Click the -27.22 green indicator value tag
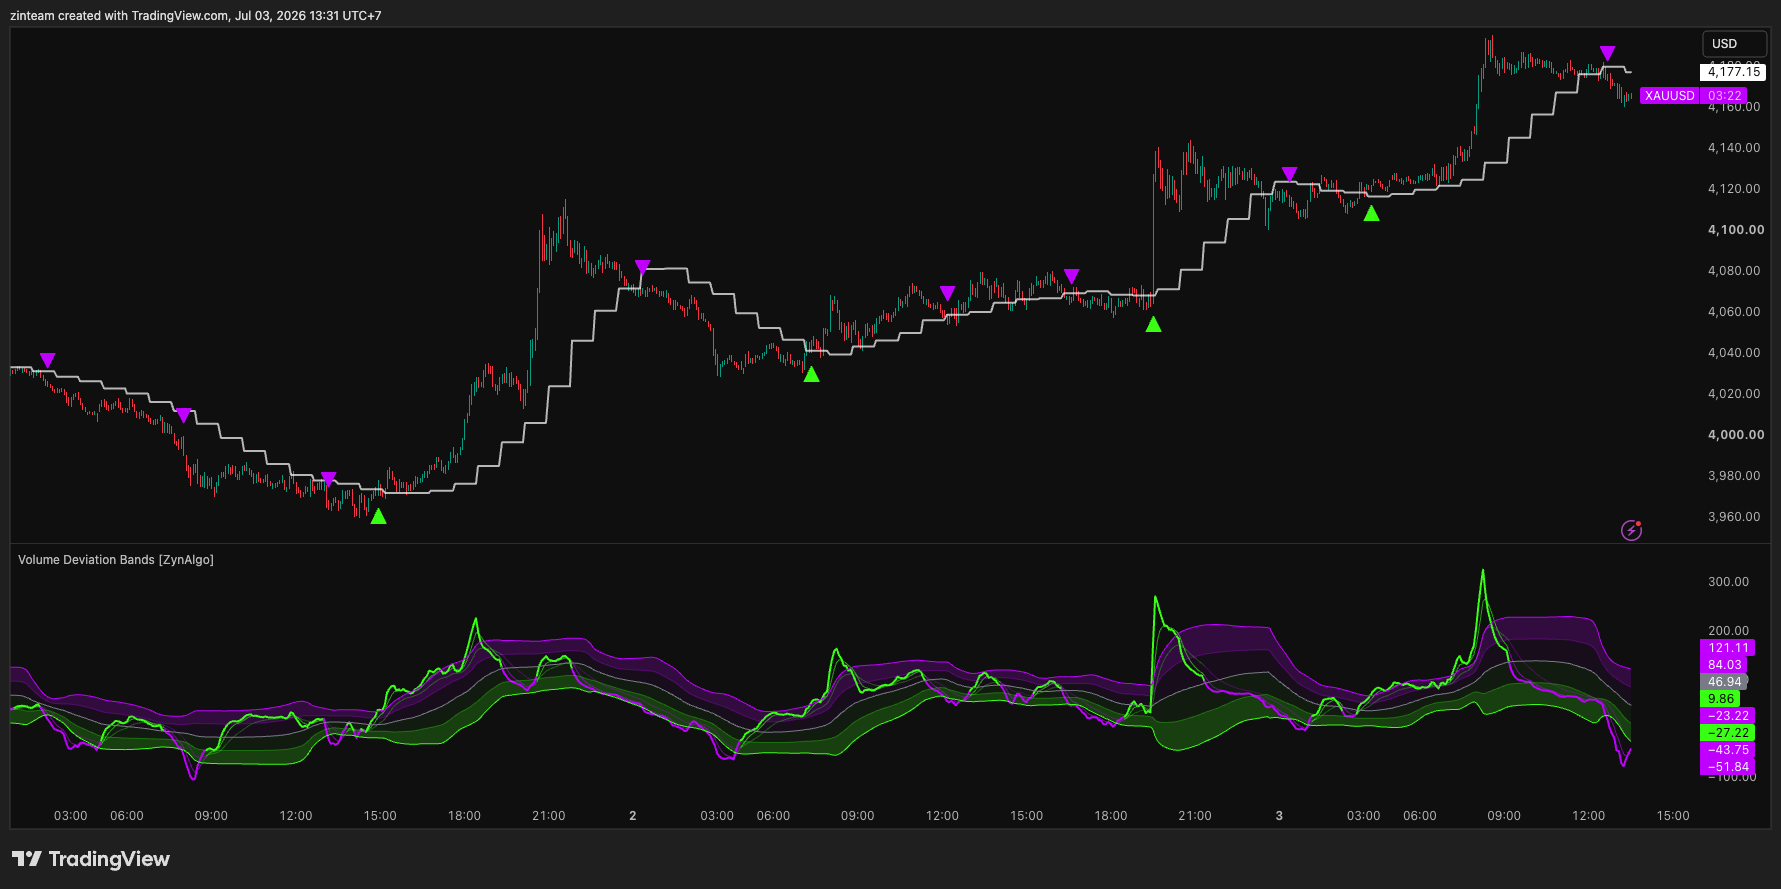Image resolution: width=1781 pixels, height=889 pixels. [1727, 733]
